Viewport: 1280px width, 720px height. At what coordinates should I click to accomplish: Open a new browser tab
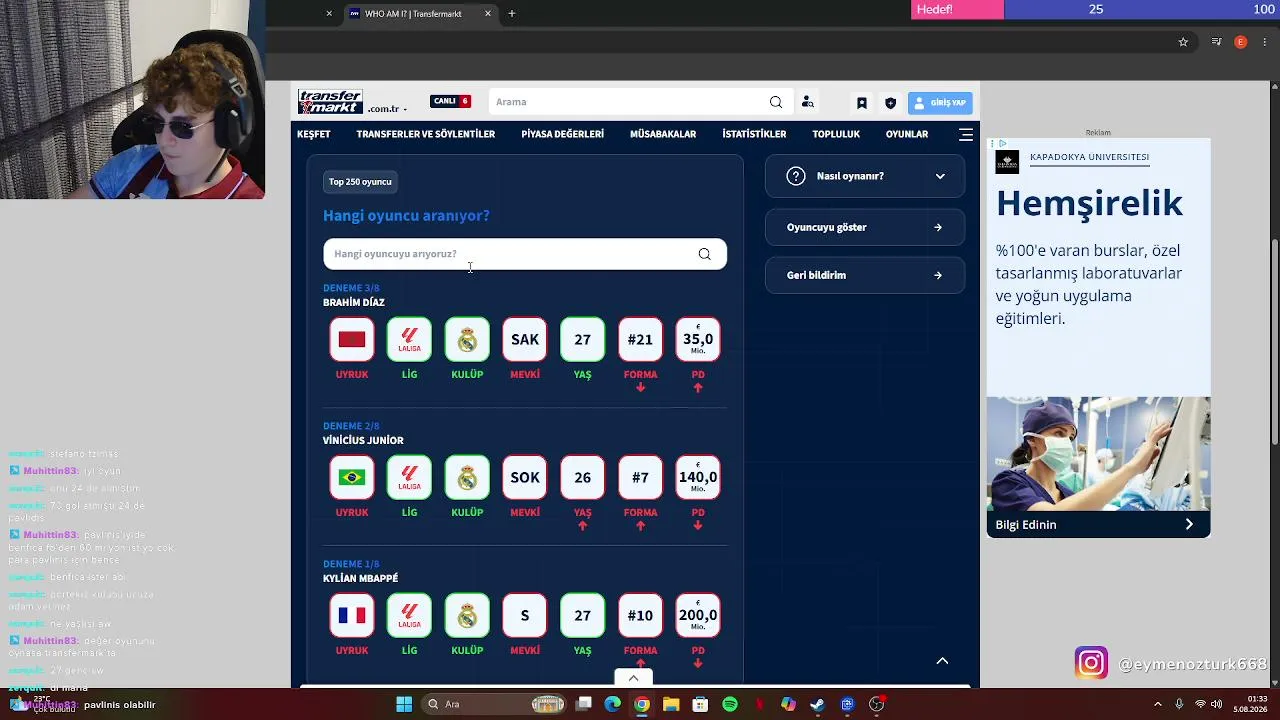512,14
